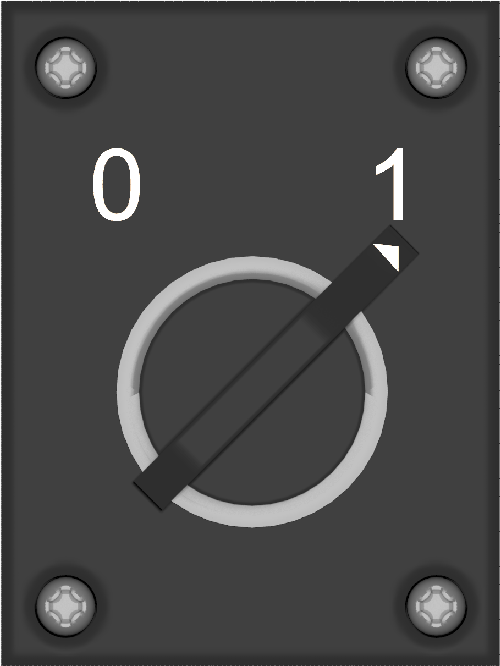This screenshot has width=500, height=666.
Task: Click the bottom-left panel screw
Action: click(66, 606)
